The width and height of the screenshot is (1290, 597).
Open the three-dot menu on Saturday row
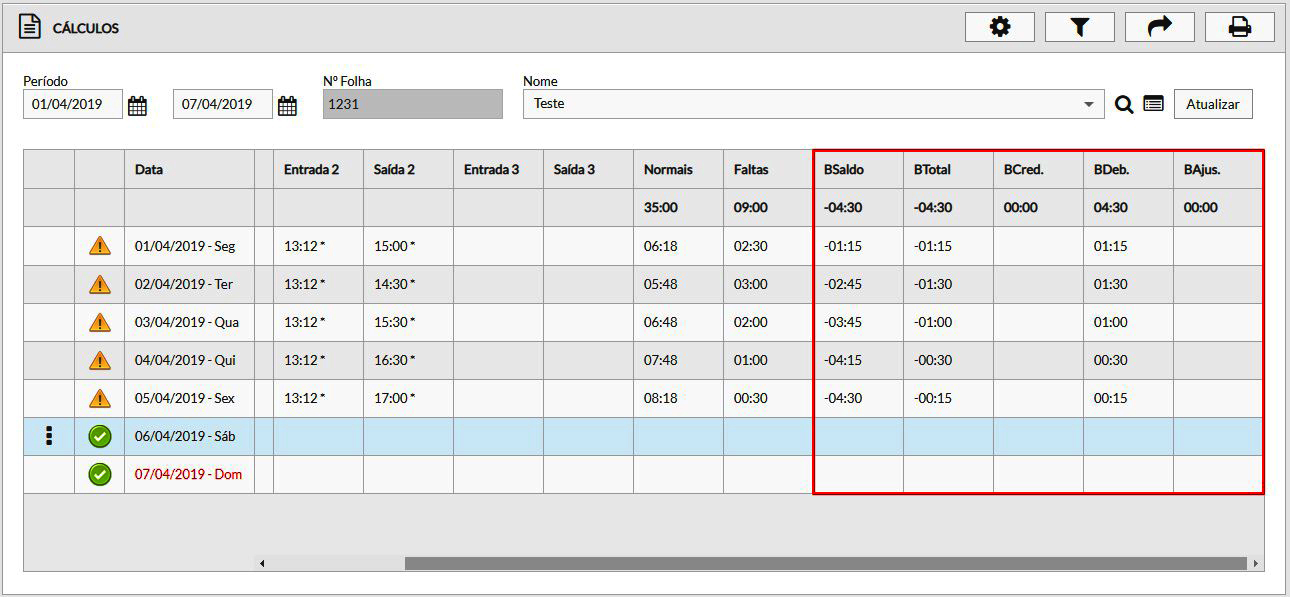(x=49, y=436)
